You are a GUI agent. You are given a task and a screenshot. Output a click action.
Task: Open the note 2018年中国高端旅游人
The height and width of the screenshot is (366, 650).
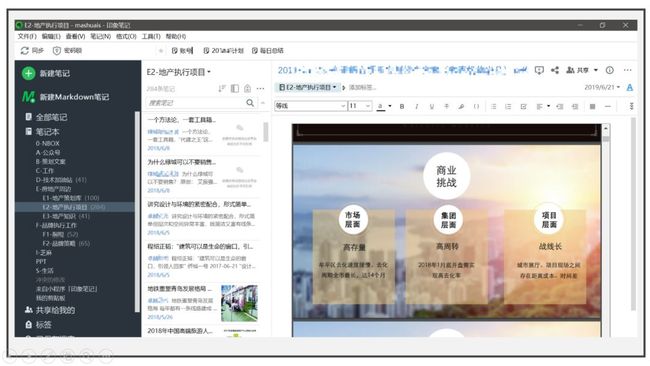pos(203,332)
